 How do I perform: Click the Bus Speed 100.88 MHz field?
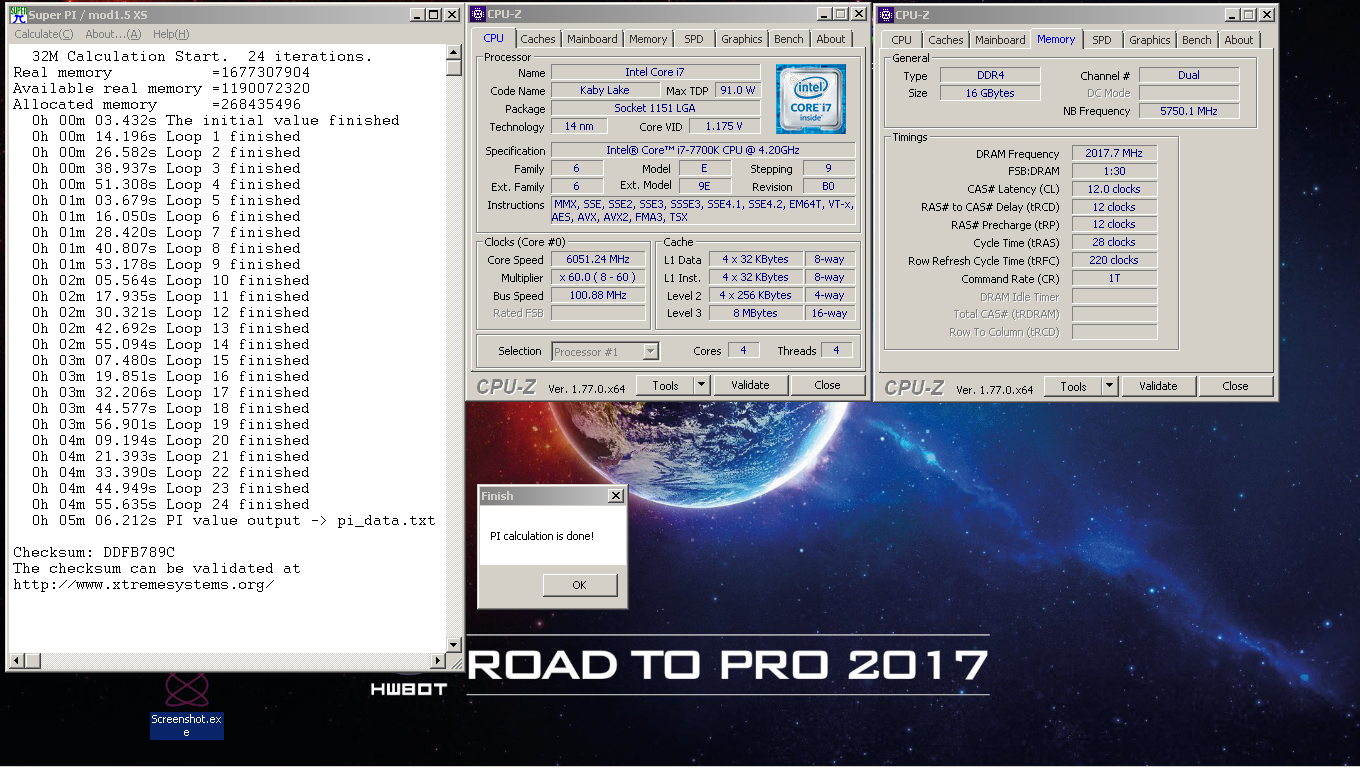click(598, 296)
